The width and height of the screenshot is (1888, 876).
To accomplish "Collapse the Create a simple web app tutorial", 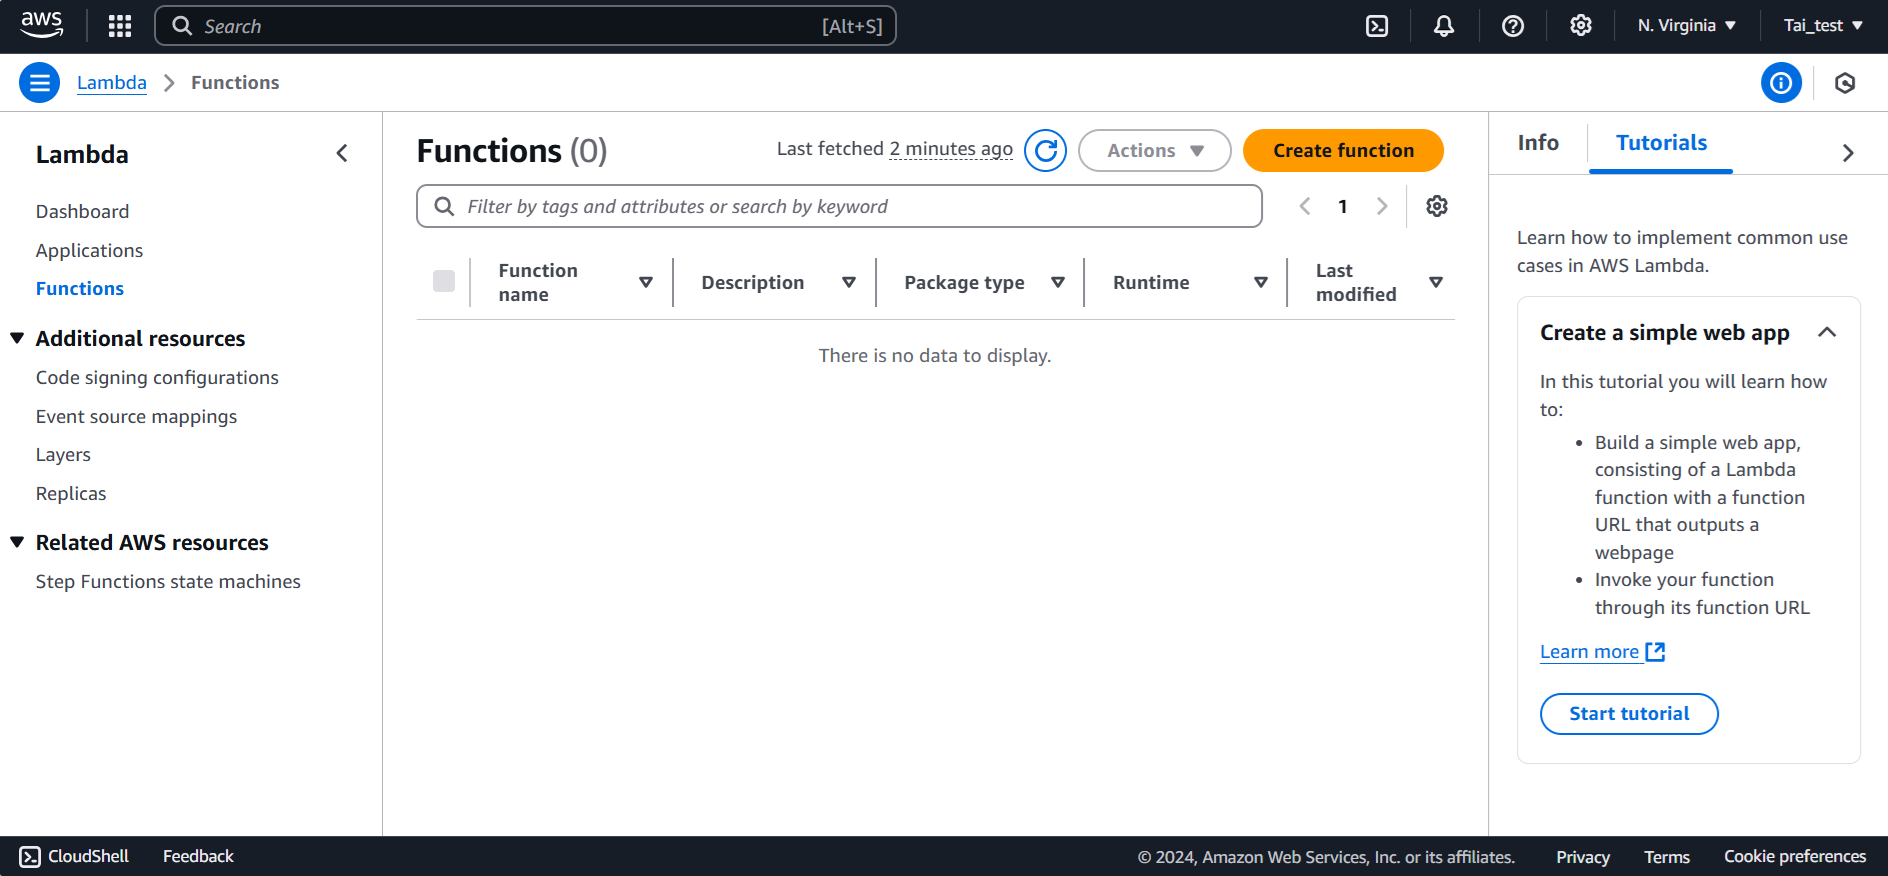I will click(x=1827, y=333).
